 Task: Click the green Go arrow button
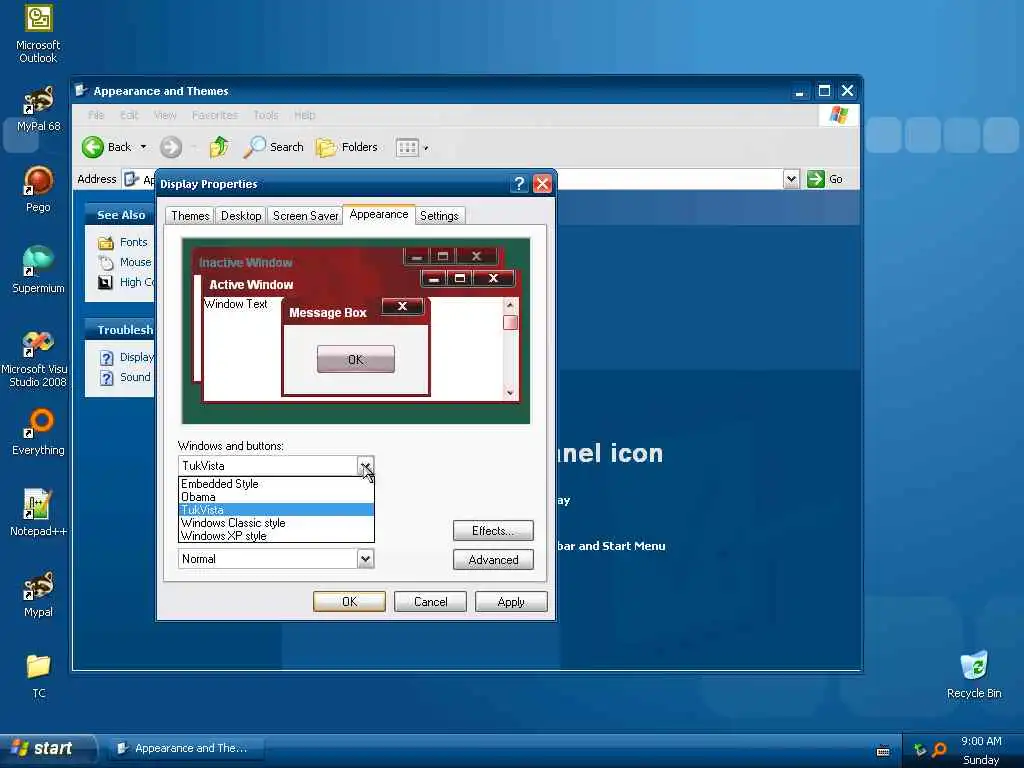816,178
